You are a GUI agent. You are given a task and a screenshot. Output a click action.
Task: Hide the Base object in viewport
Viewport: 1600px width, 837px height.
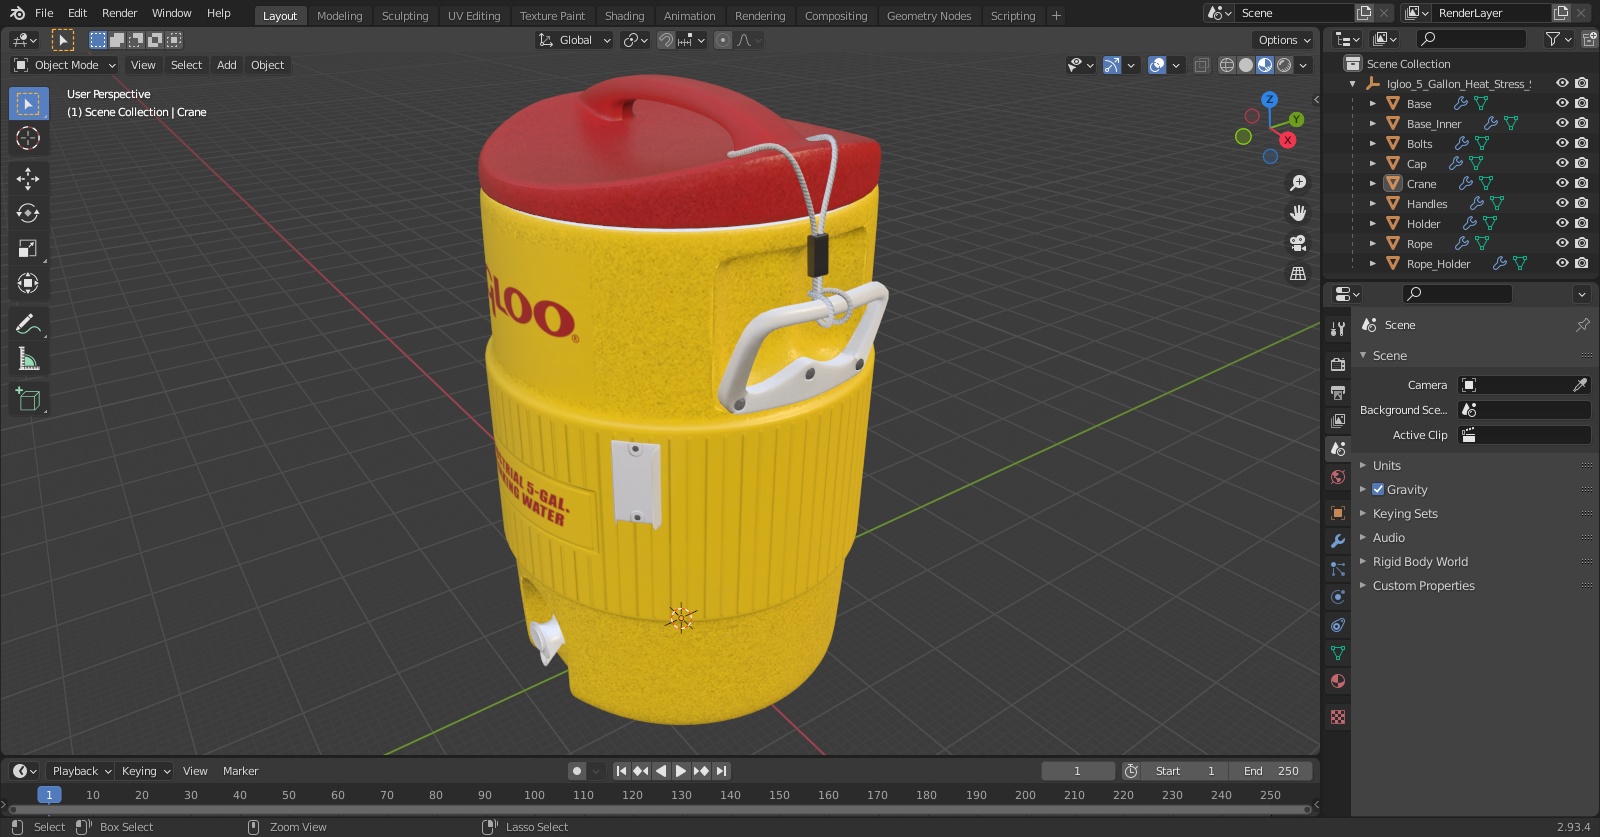tap(1562, 103)
